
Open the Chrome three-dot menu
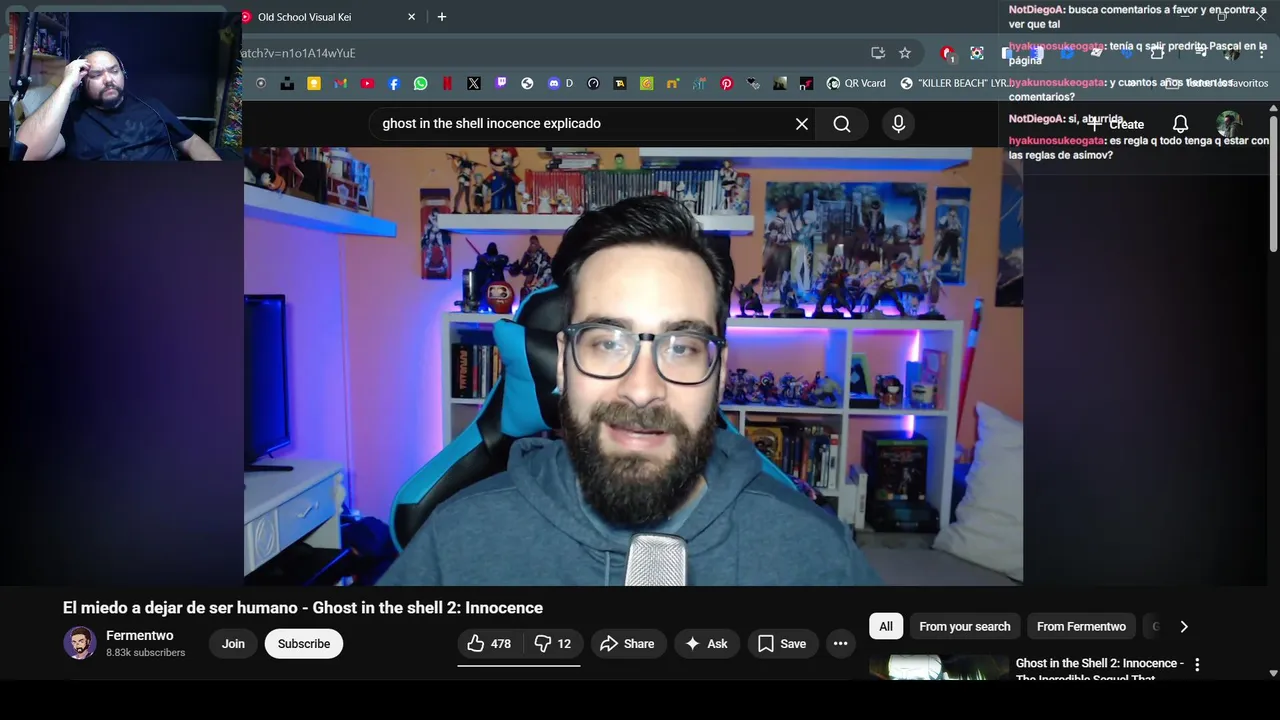(1262, 53)
